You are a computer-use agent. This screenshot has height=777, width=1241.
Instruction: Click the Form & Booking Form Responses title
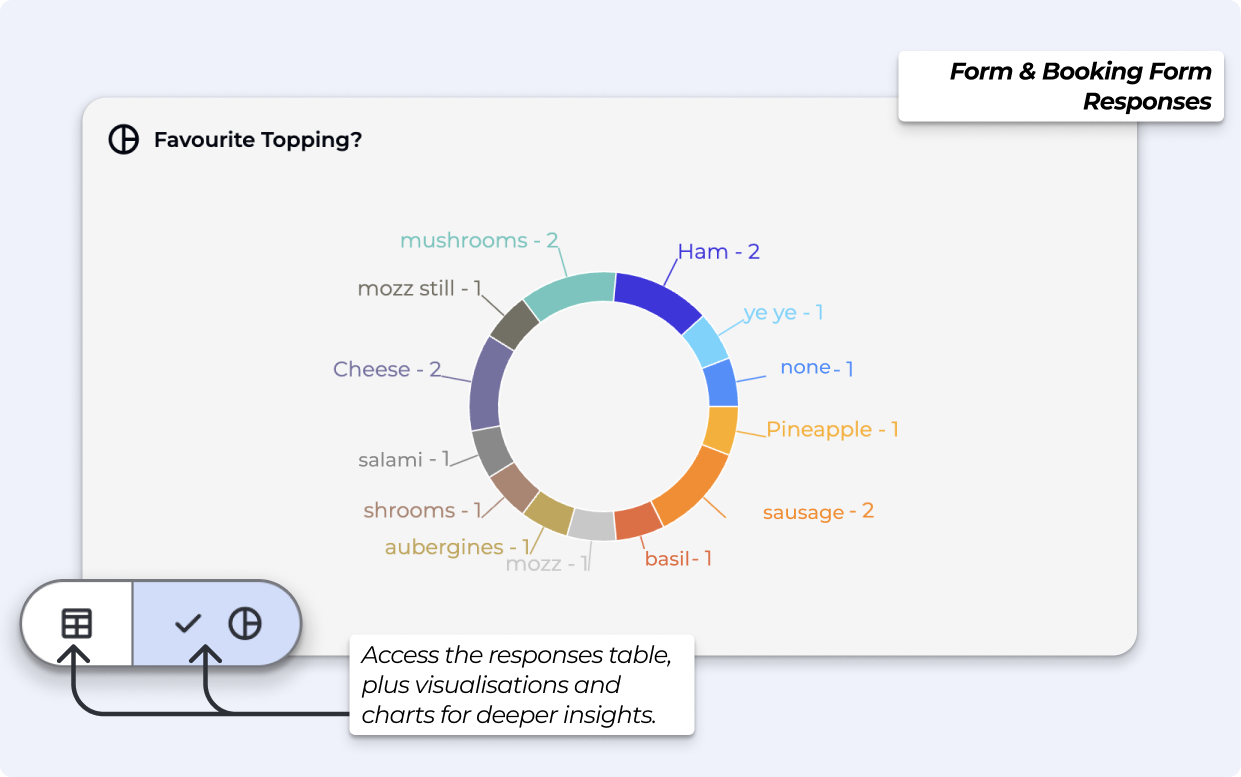[x=1079, y=86]
